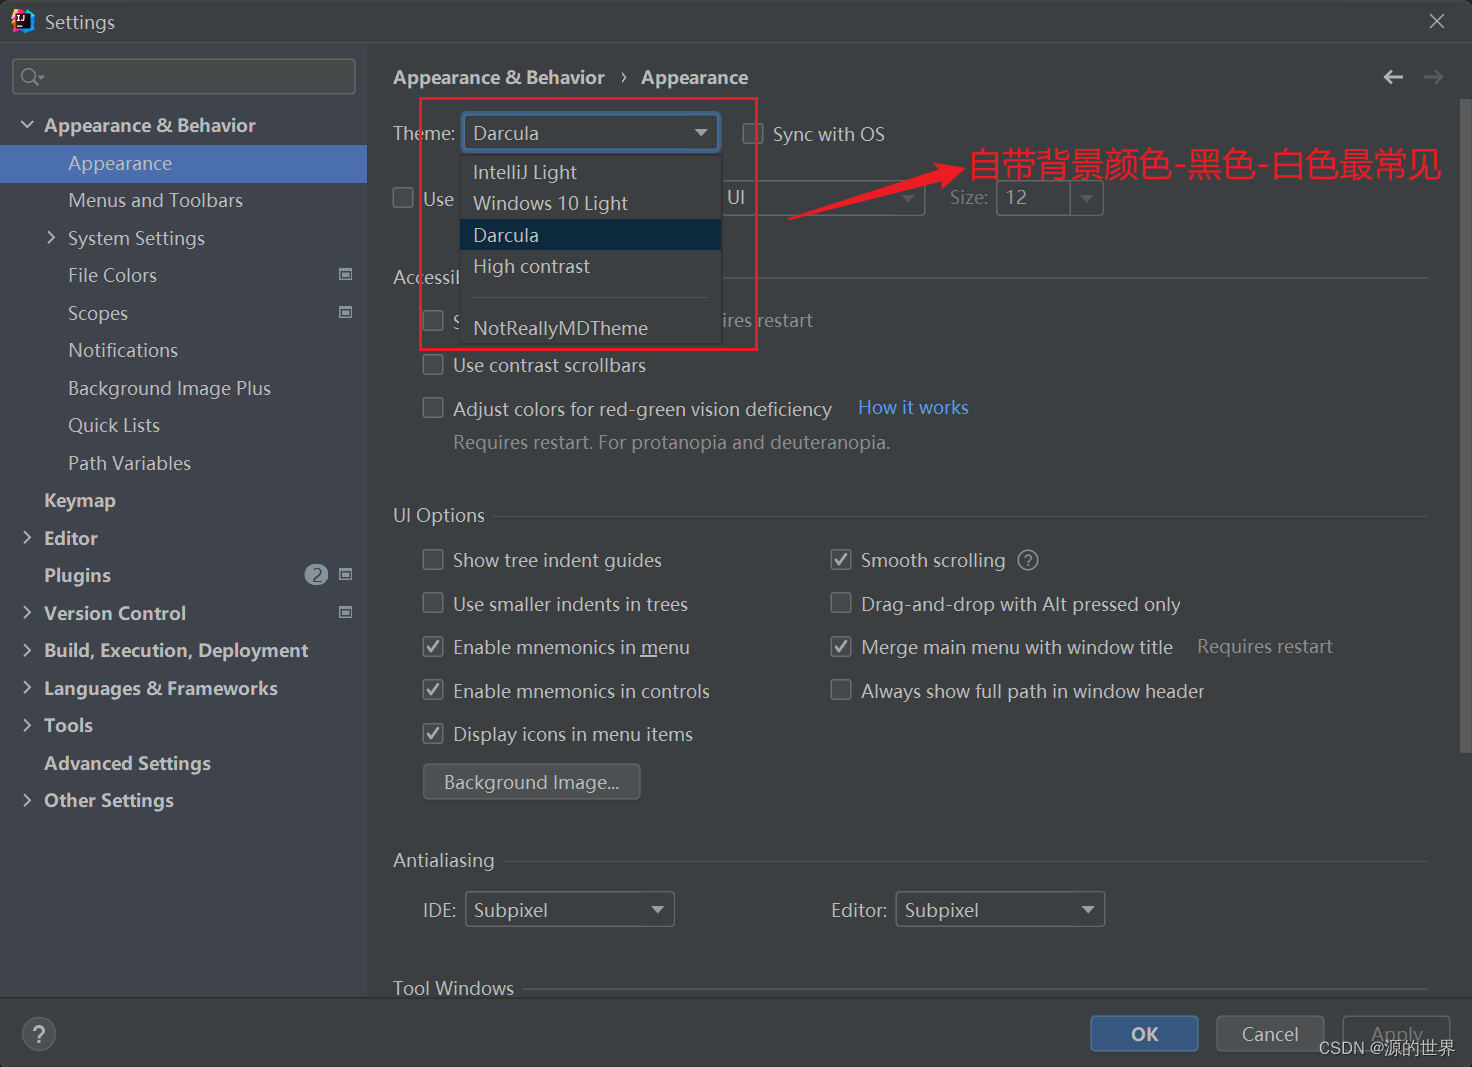Click the help question mark button

tap(39, 1034)
